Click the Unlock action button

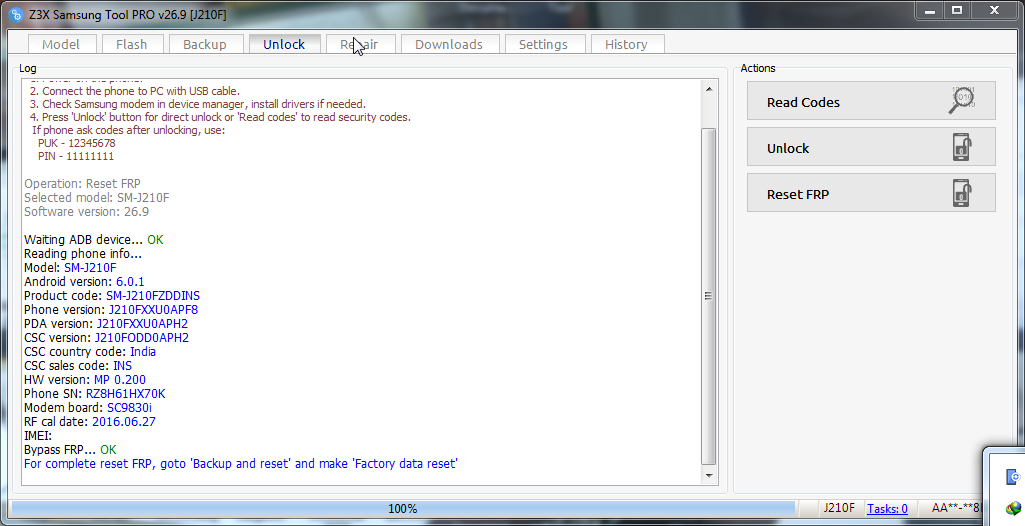click(871, 146)
